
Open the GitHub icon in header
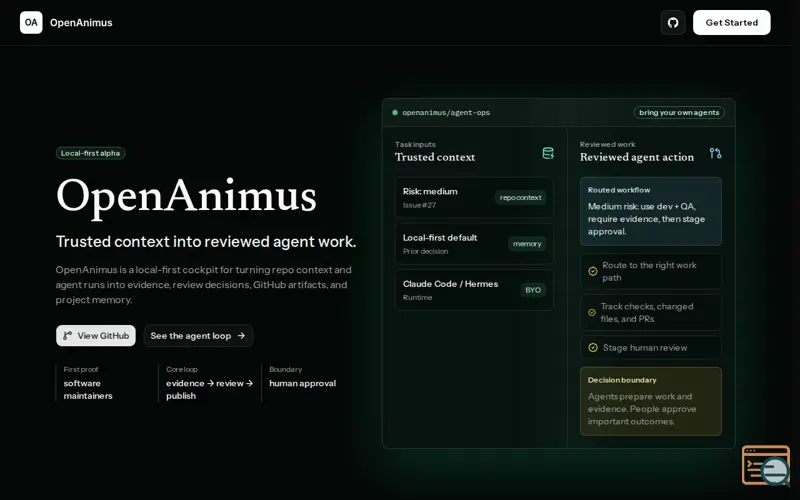click(673, 22)
